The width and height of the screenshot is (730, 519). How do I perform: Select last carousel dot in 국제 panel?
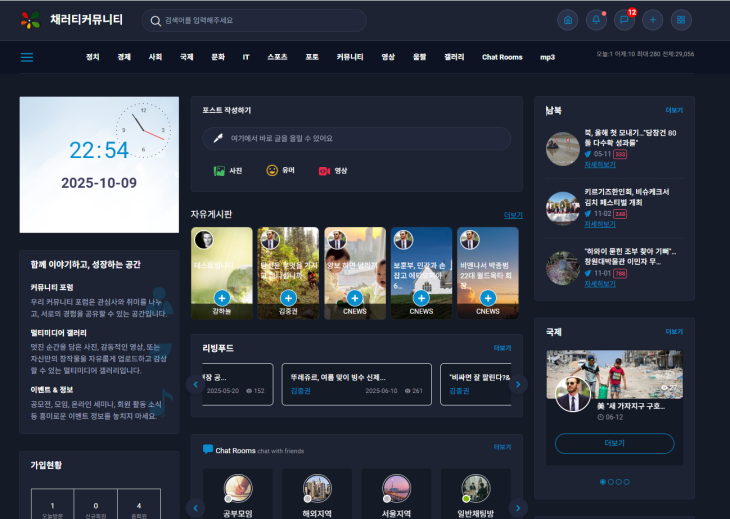pos(627,482)
